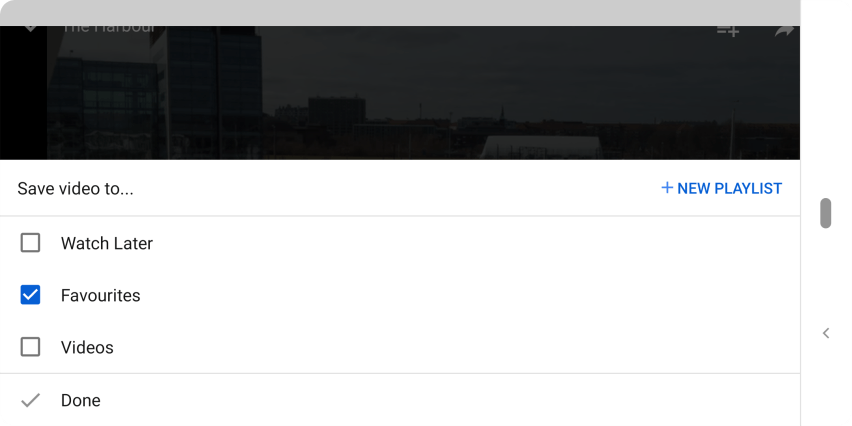The width and height of the screenshot is (852, 426).
Task: Share the video using the arrow icon
Action: point(784,31)
